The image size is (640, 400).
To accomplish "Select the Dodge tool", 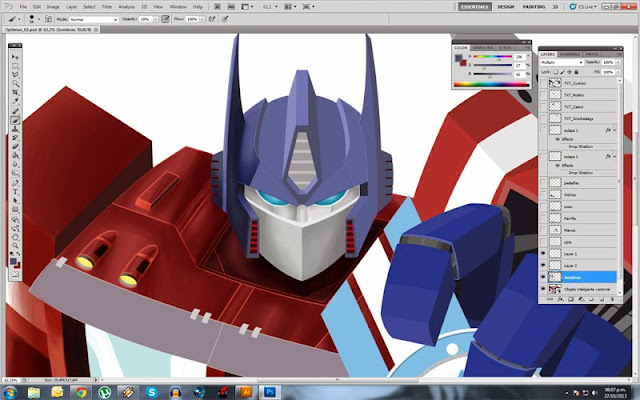I will click(x=15, y=173).
